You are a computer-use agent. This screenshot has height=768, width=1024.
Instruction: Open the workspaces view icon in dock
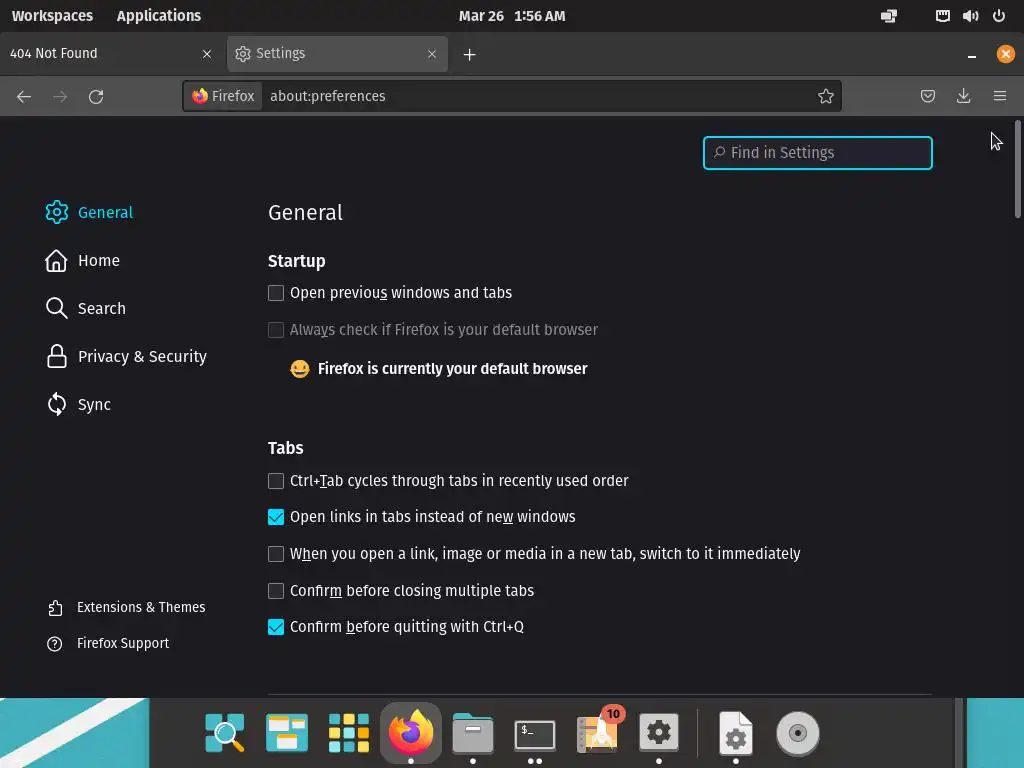pyautogui.click(x=287, y=733)
